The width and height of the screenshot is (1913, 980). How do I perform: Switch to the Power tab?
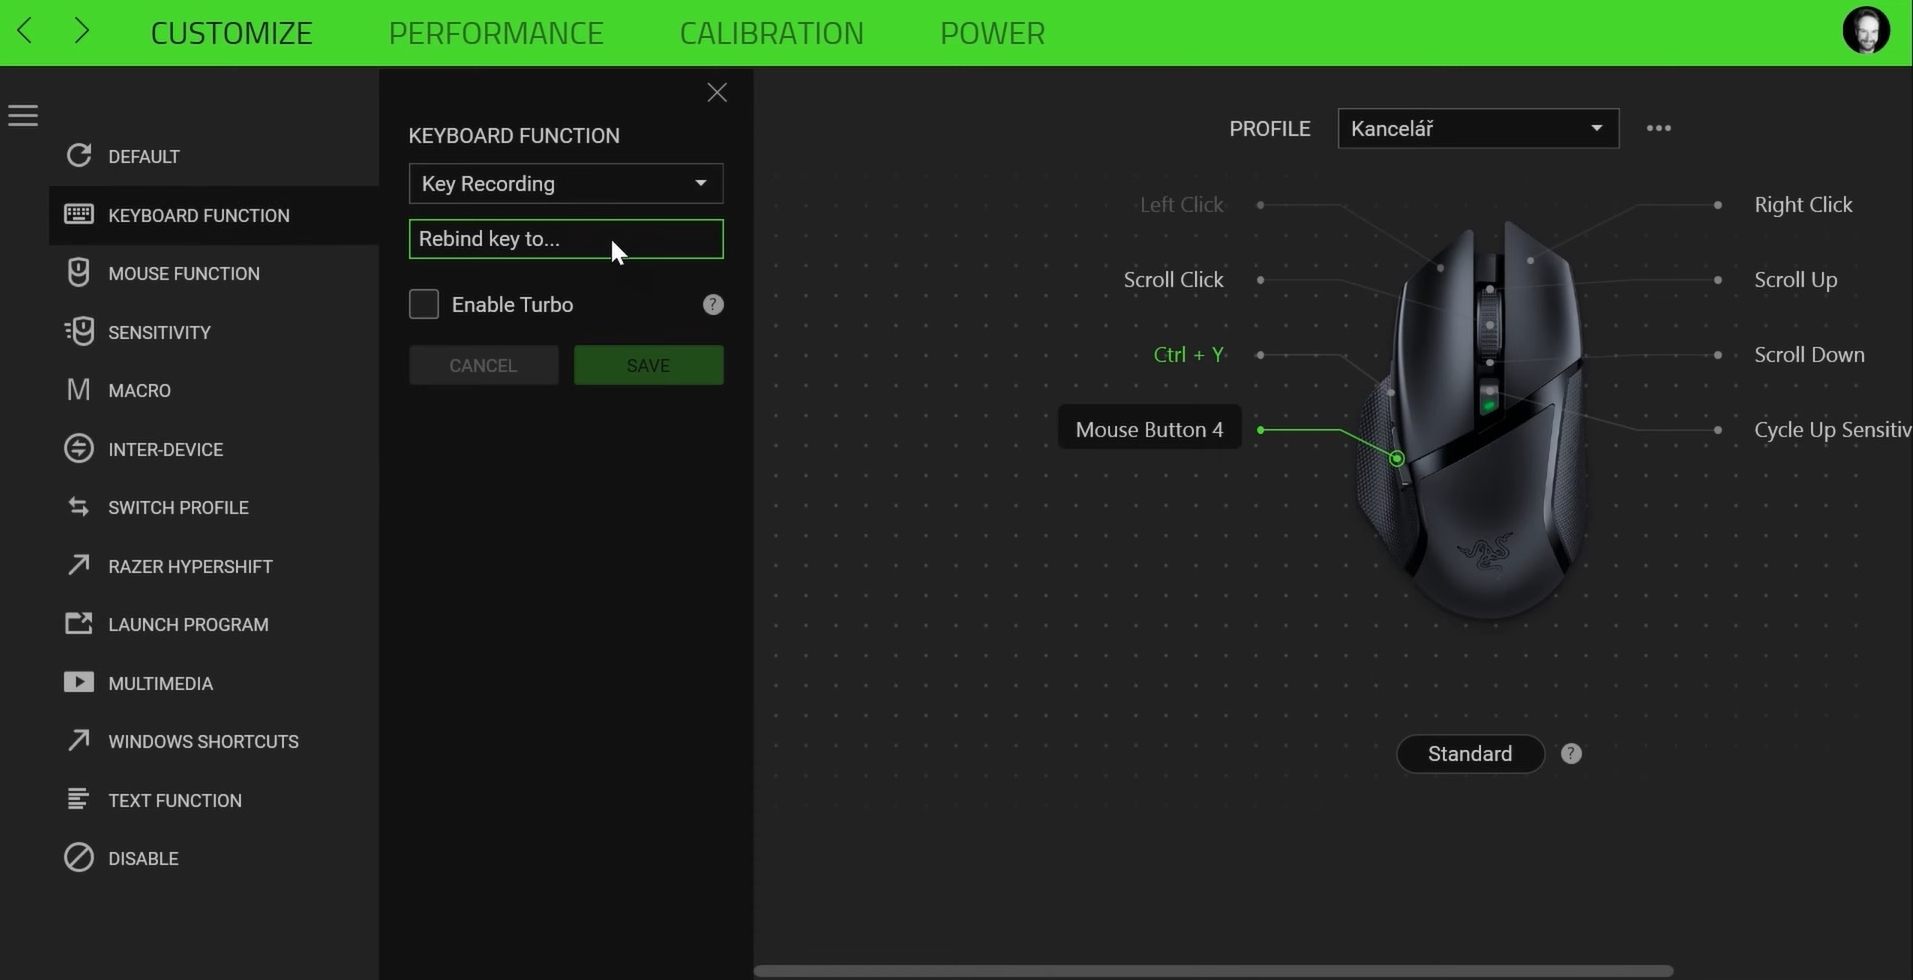(x=992, y=32)
